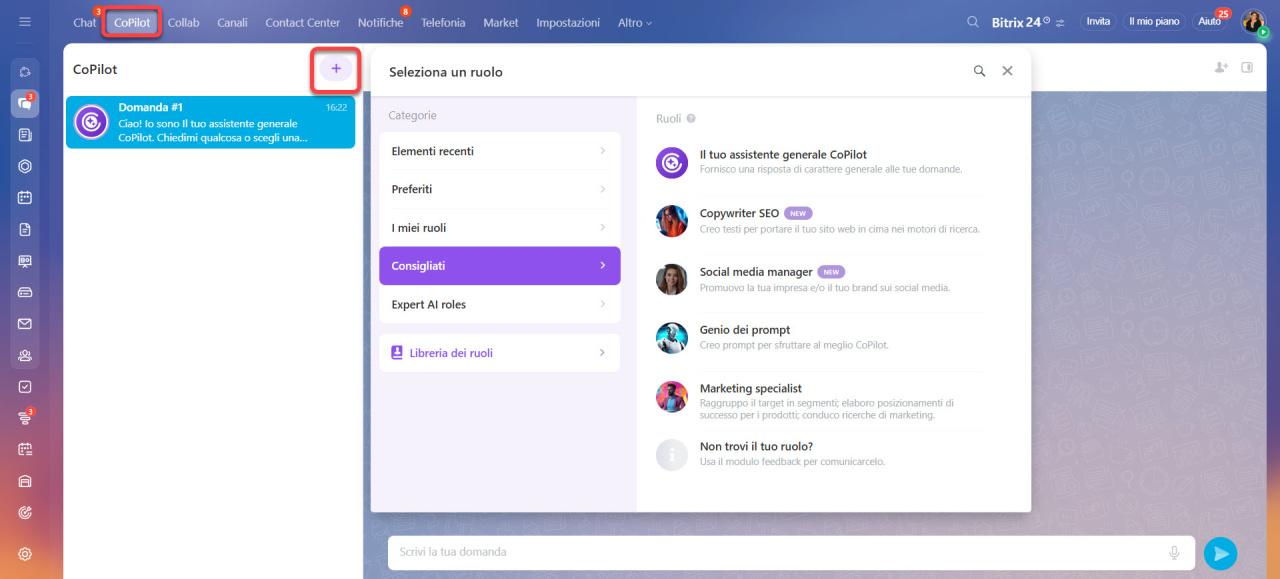Open the Documents icon in left sidebar

click(x=25, y=229)
